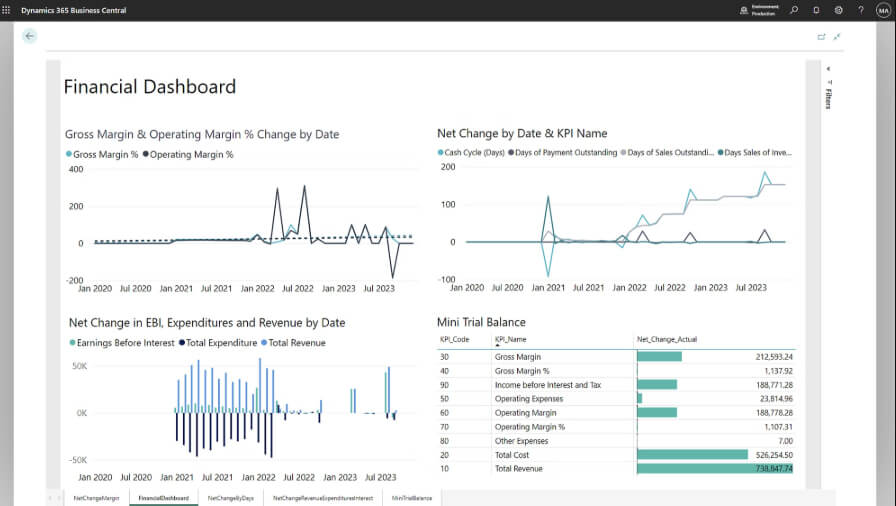Click the 7.00 Other Expenses value
Screen dimensions: 896x506
[x=785, y=441]
